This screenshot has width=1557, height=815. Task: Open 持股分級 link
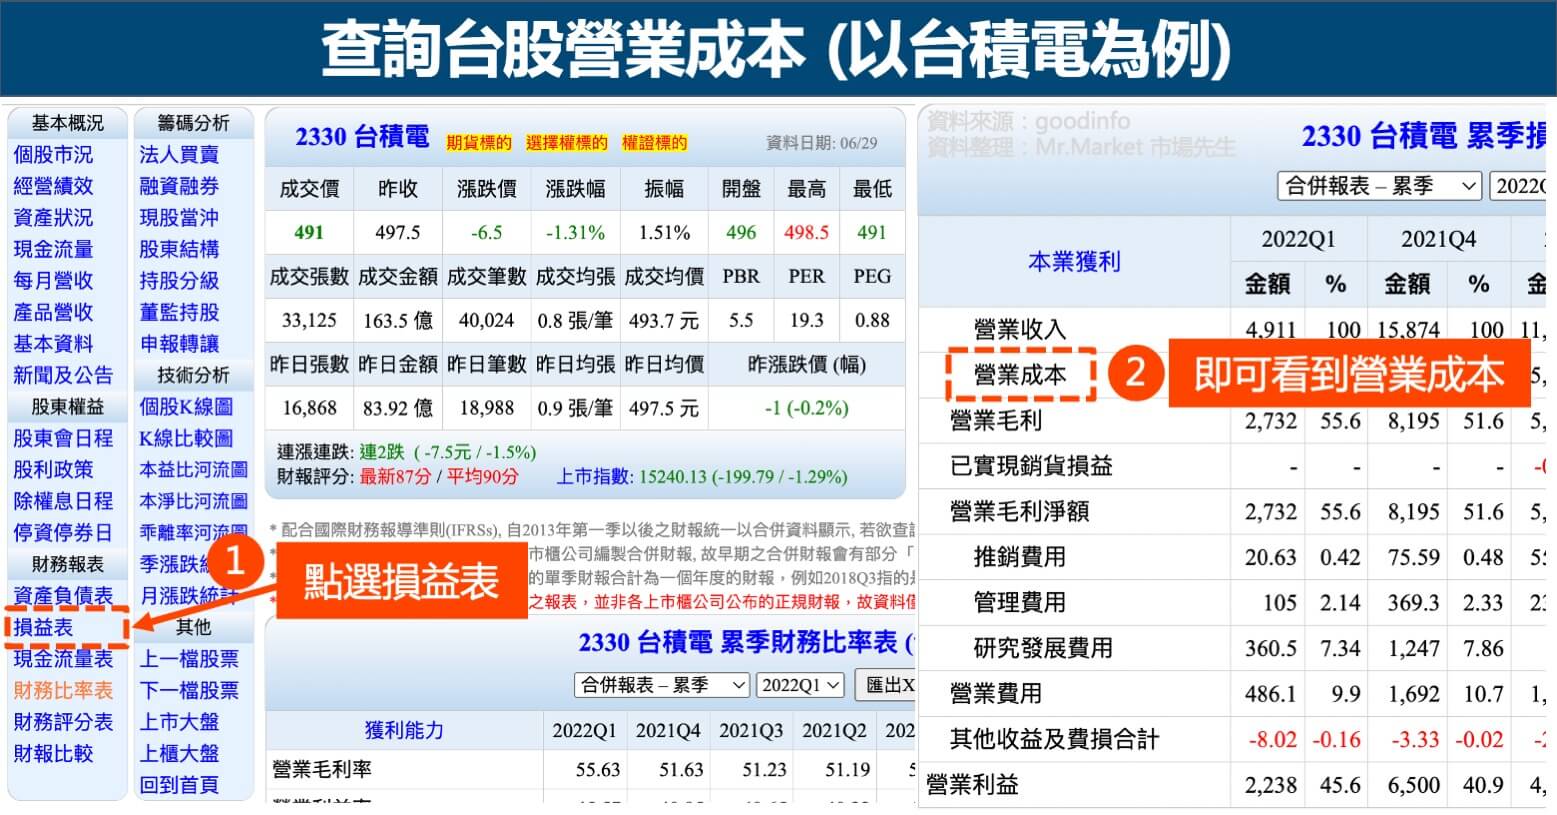click(179, 281)
